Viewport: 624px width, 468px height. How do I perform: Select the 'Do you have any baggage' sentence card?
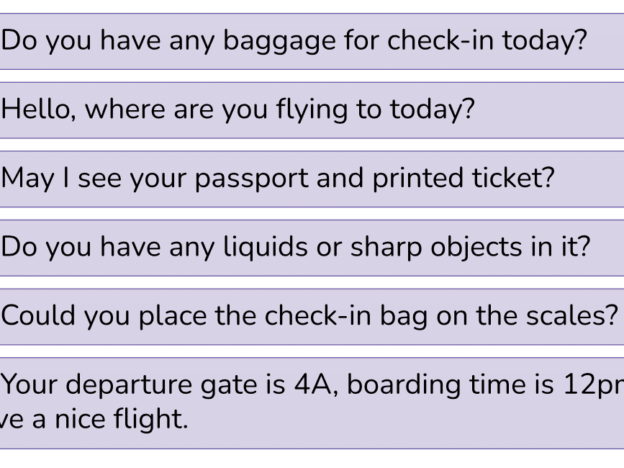point(312,41)
